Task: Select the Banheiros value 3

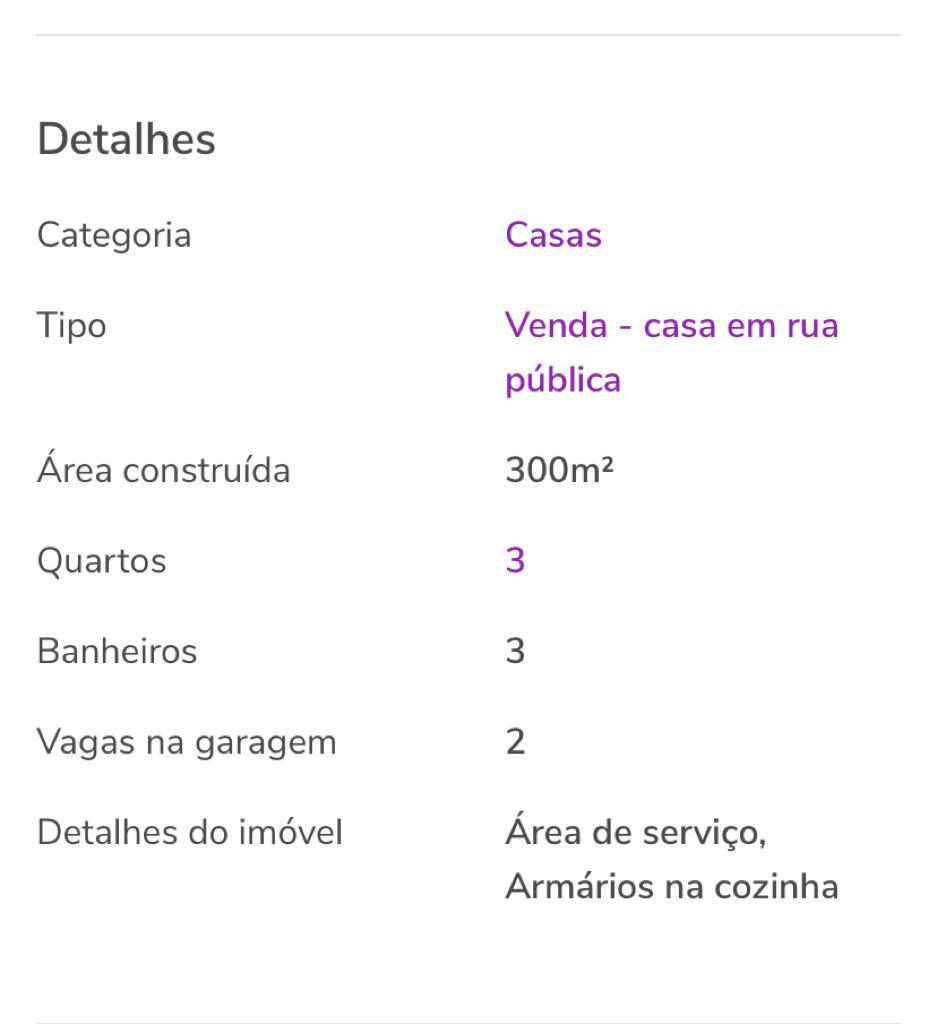Action: pos(515,651)
